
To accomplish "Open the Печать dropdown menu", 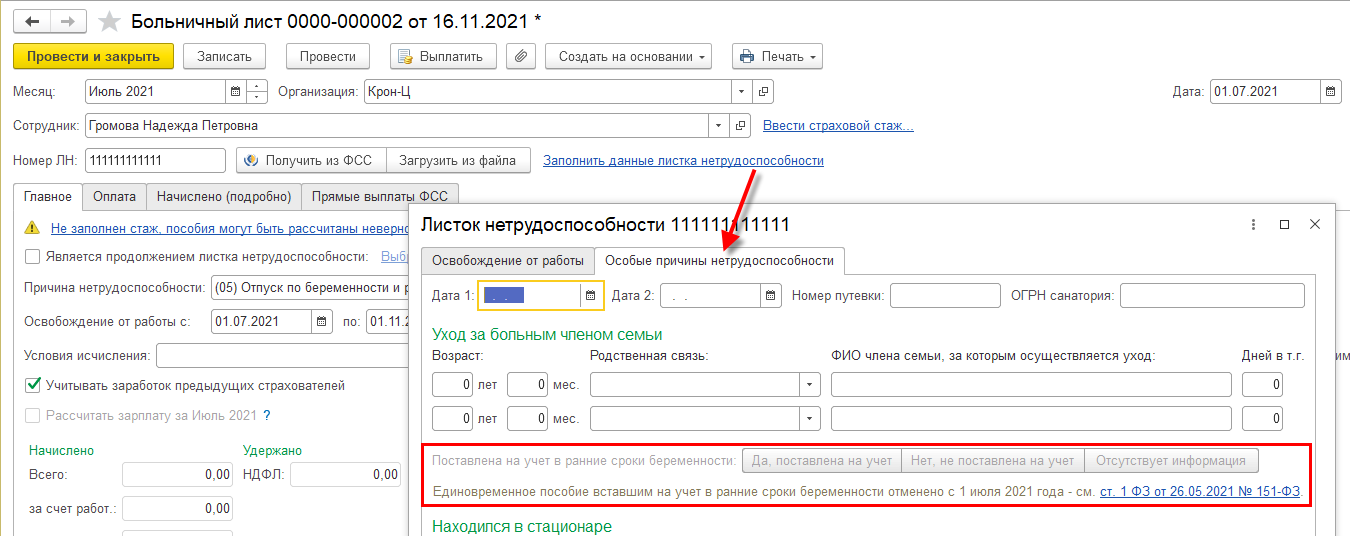I will pos(777,57).
